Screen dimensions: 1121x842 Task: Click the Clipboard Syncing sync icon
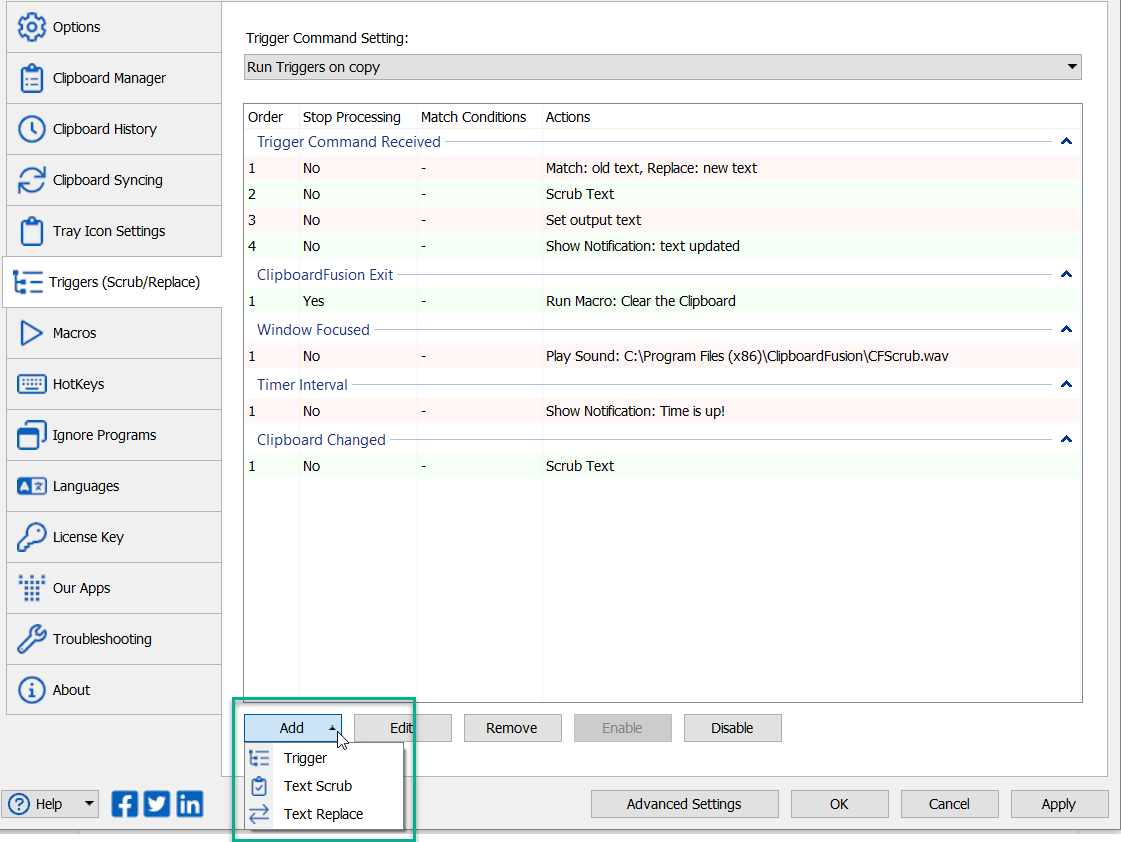[x=29, y=180]
